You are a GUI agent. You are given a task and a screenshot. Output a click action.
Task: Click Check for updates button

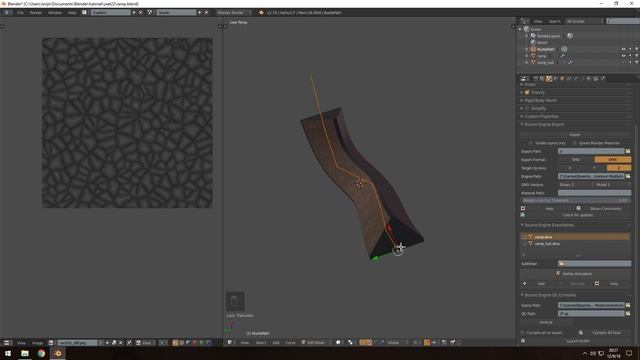(x=575, y=215)
